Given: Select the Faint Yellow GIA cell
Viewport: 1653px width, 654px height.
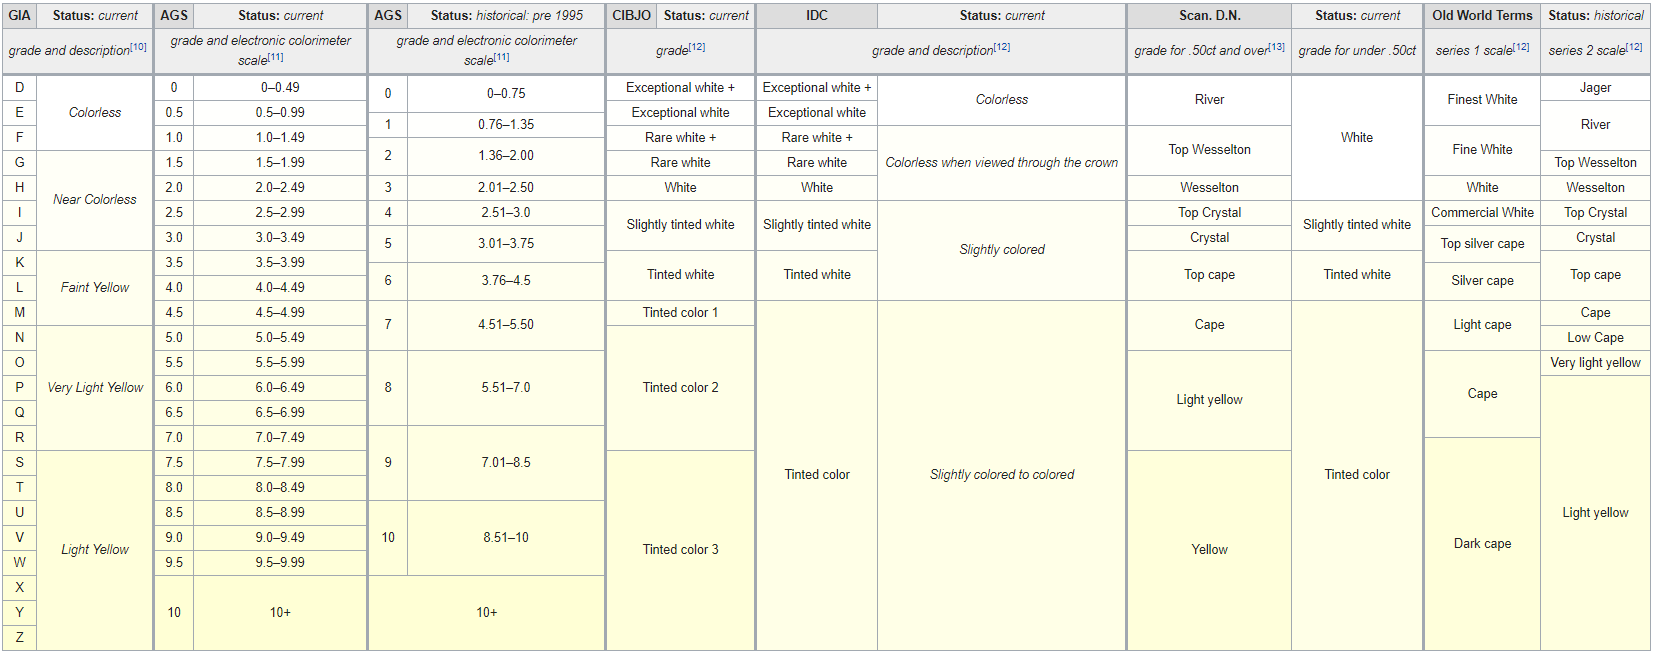Looking at the screenshot, I should 95,288.
